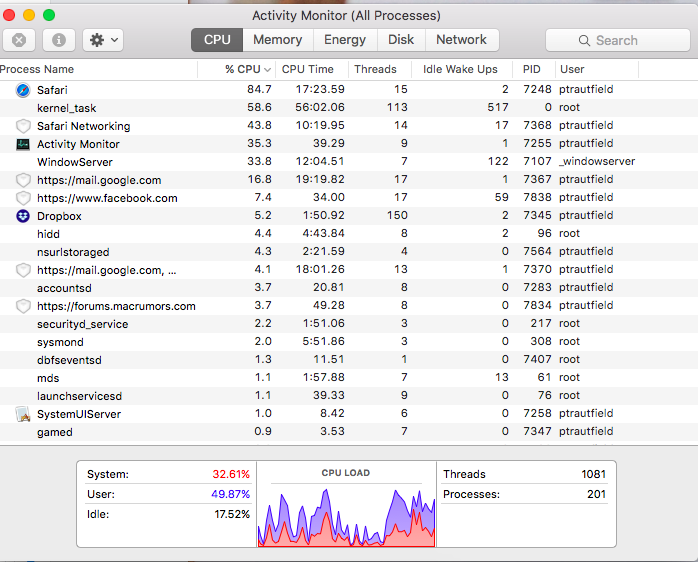The height and width of the screenshot is (562, 698).
Task: Select the kernel_task process
Action: coord(349,108)
